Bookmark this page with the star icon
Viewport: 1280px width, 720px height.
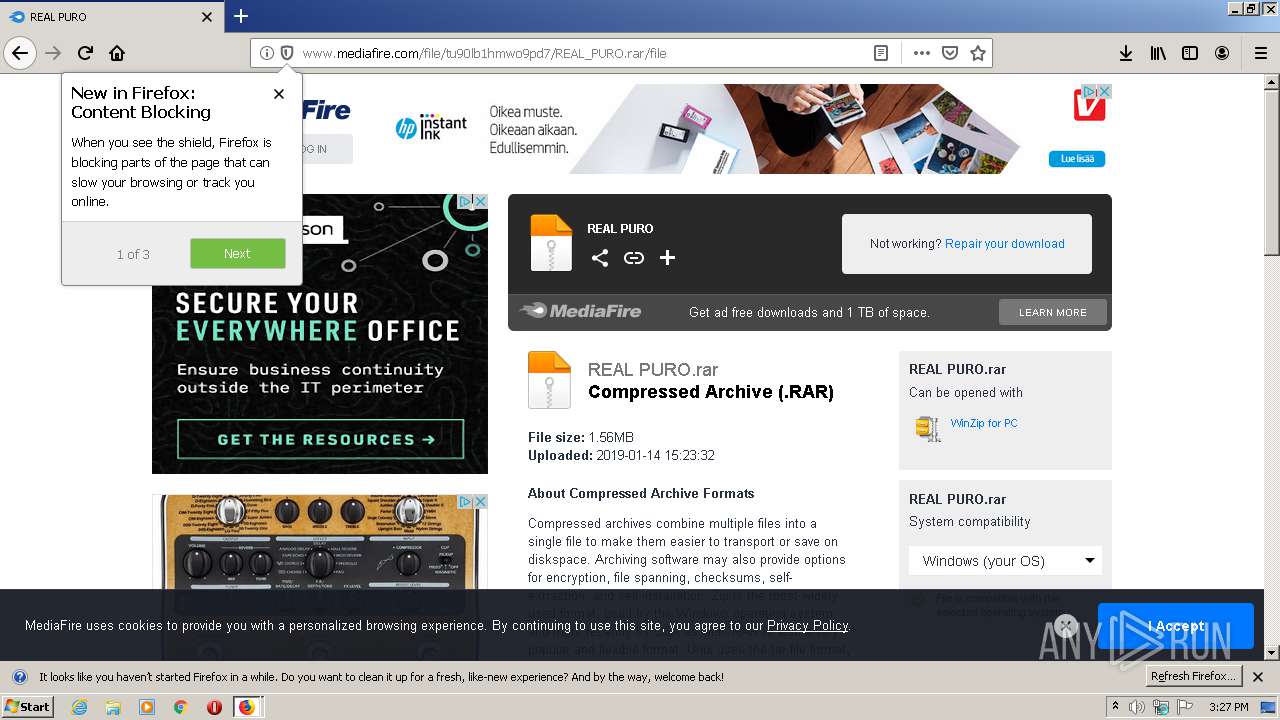pos(978,53)
